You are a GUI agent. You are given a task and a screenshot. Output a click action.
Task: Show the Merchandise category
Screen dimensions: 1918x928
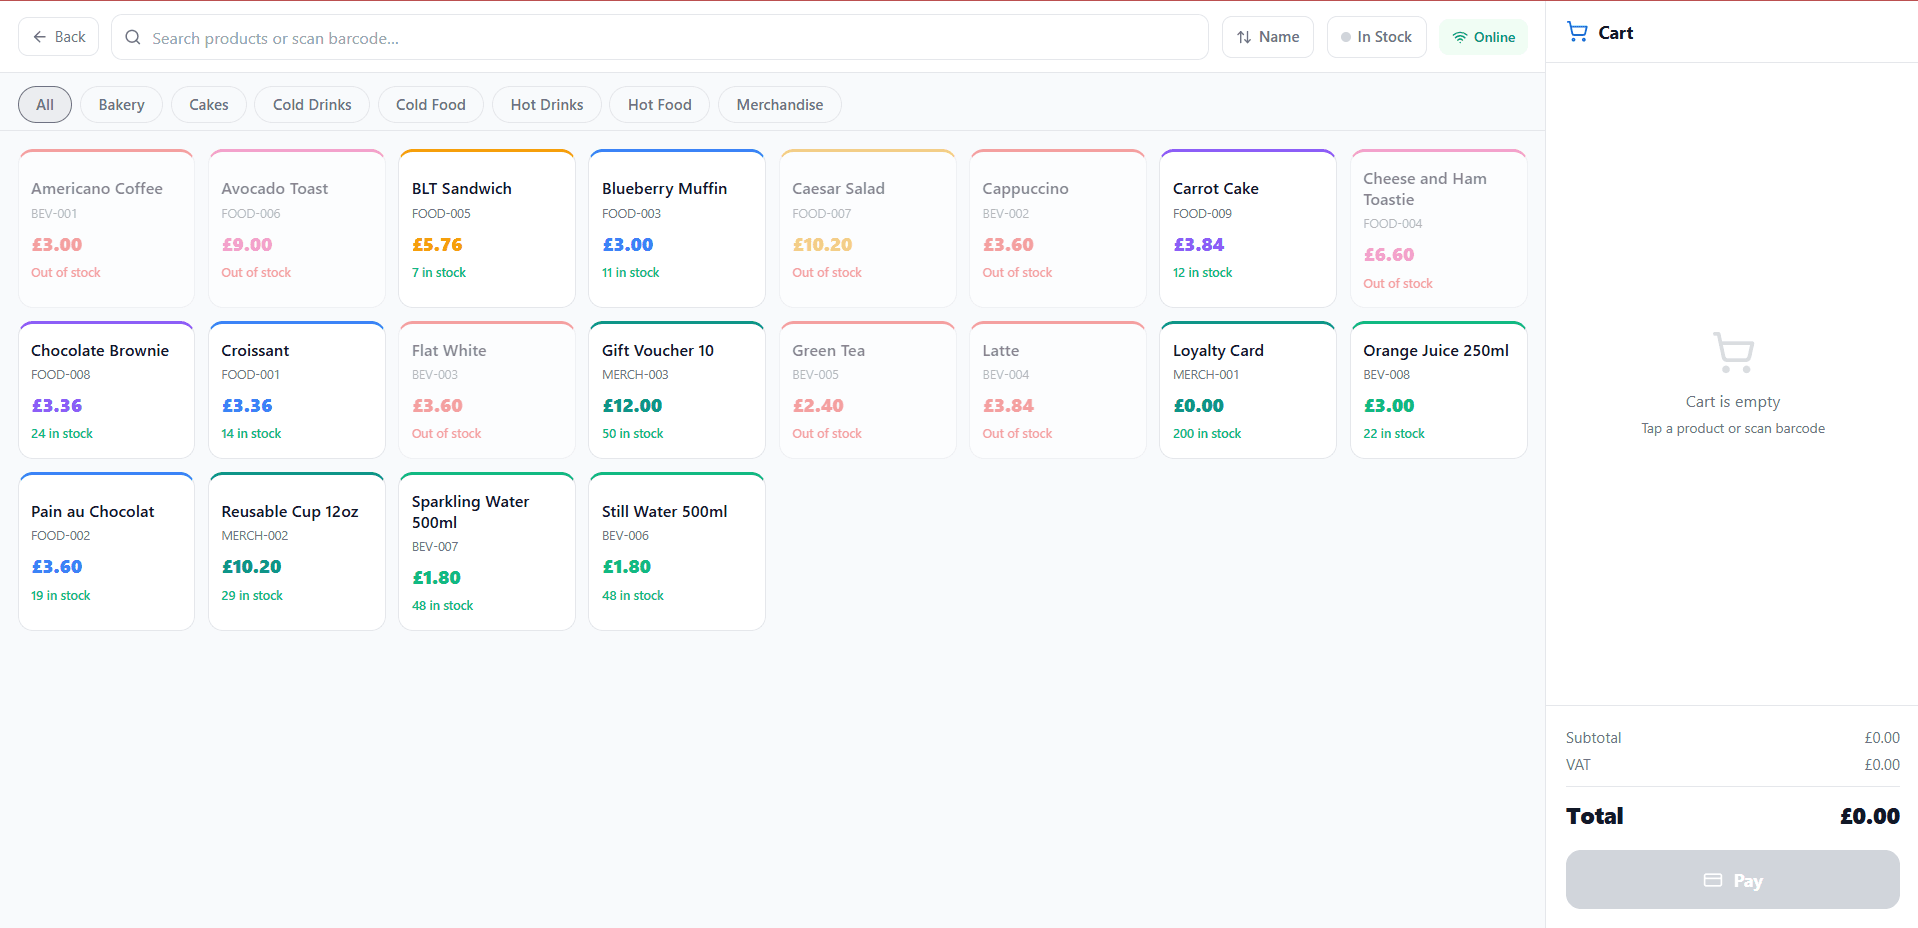click(x=780, y=104)
